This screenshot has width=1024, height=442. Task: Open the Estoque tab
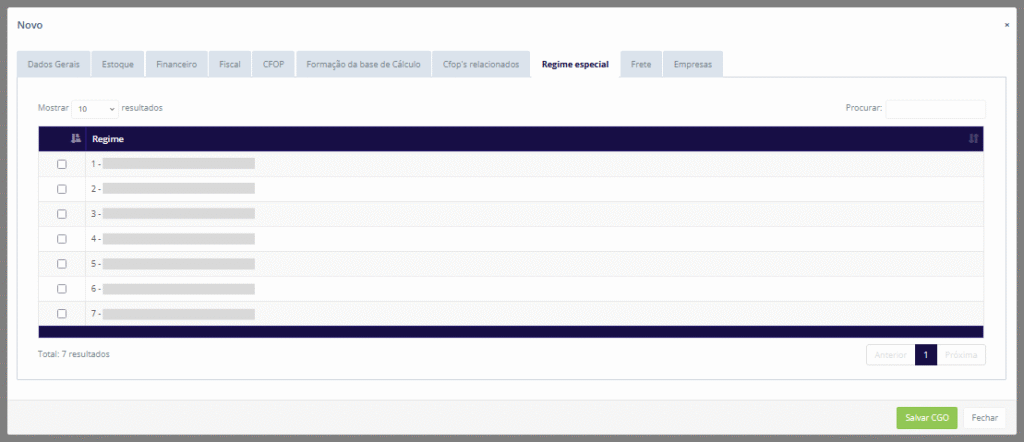(x=118, y=64)
